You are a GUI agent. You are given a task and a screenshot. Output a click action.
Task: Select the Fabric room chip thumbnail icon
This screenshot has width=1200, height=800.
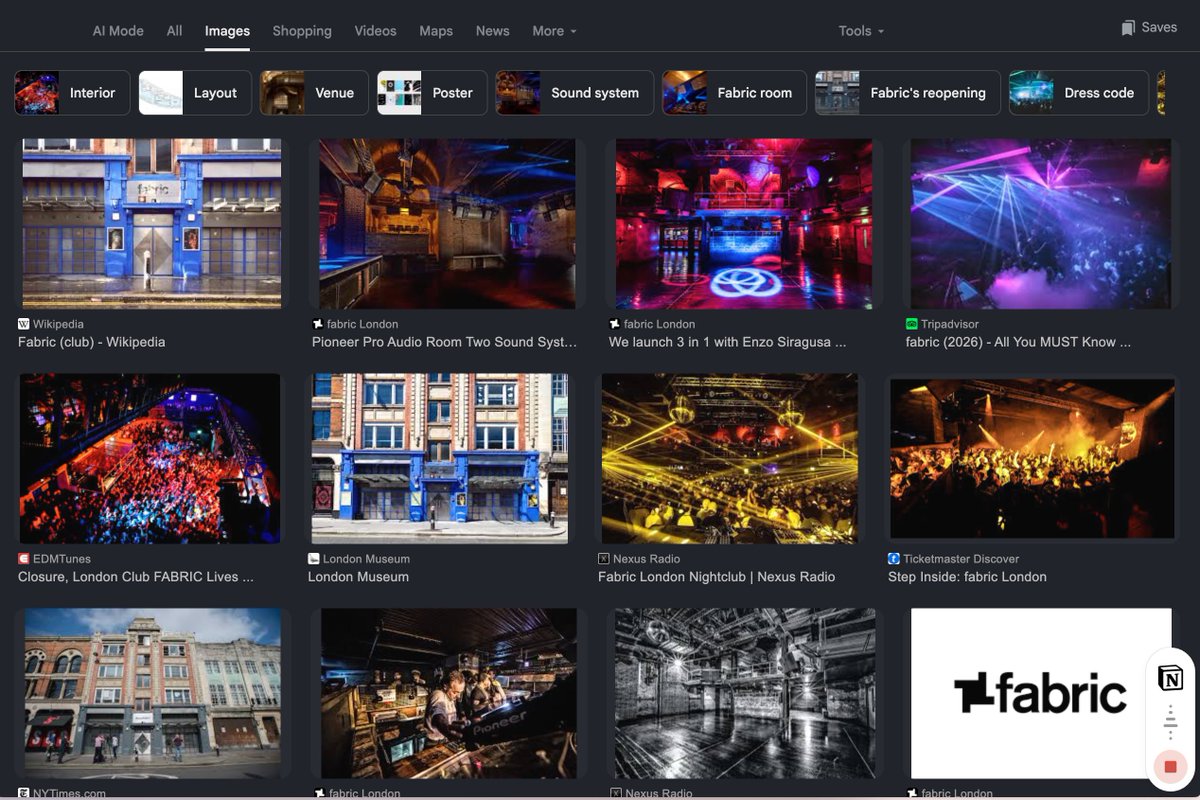[685, 93]
